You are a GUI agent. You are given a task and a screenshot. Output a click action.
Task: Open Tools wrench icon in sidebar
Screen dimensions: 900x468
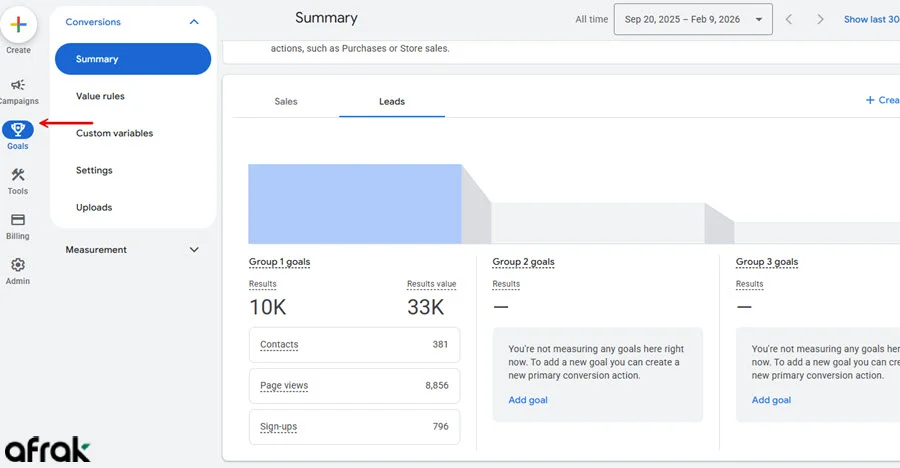pos(18,176)
